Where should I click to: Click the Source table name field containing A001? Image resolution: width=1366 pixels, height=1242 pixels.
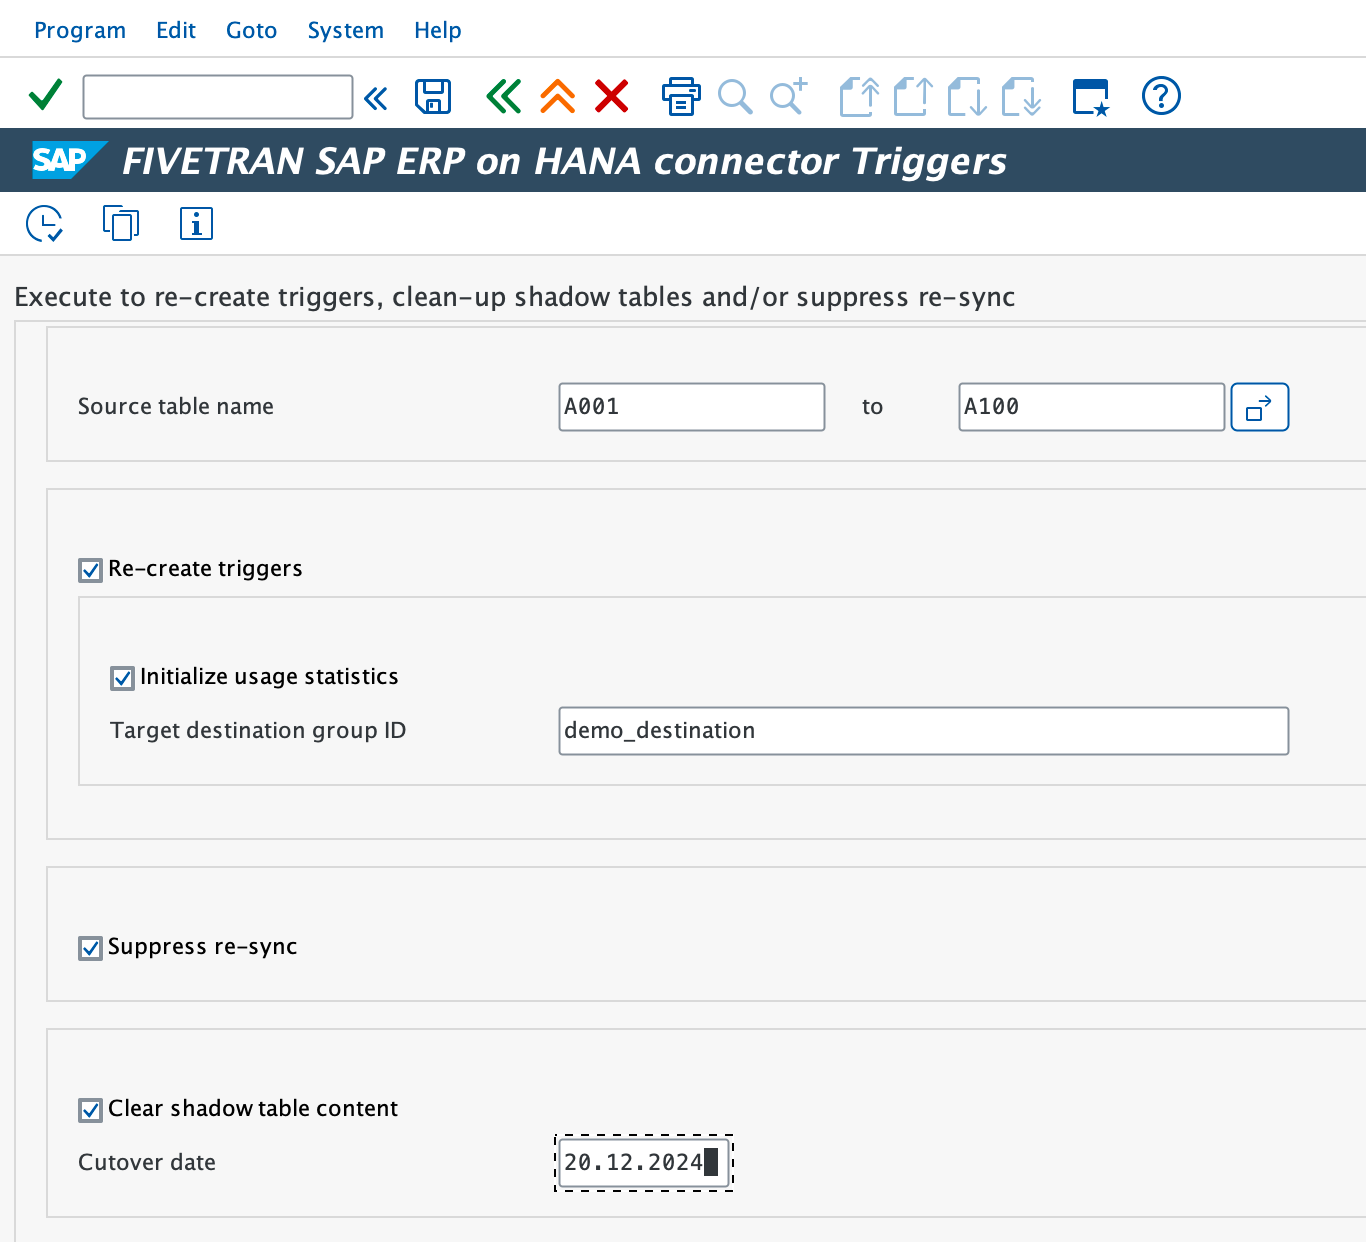click(x=692, y=407)
